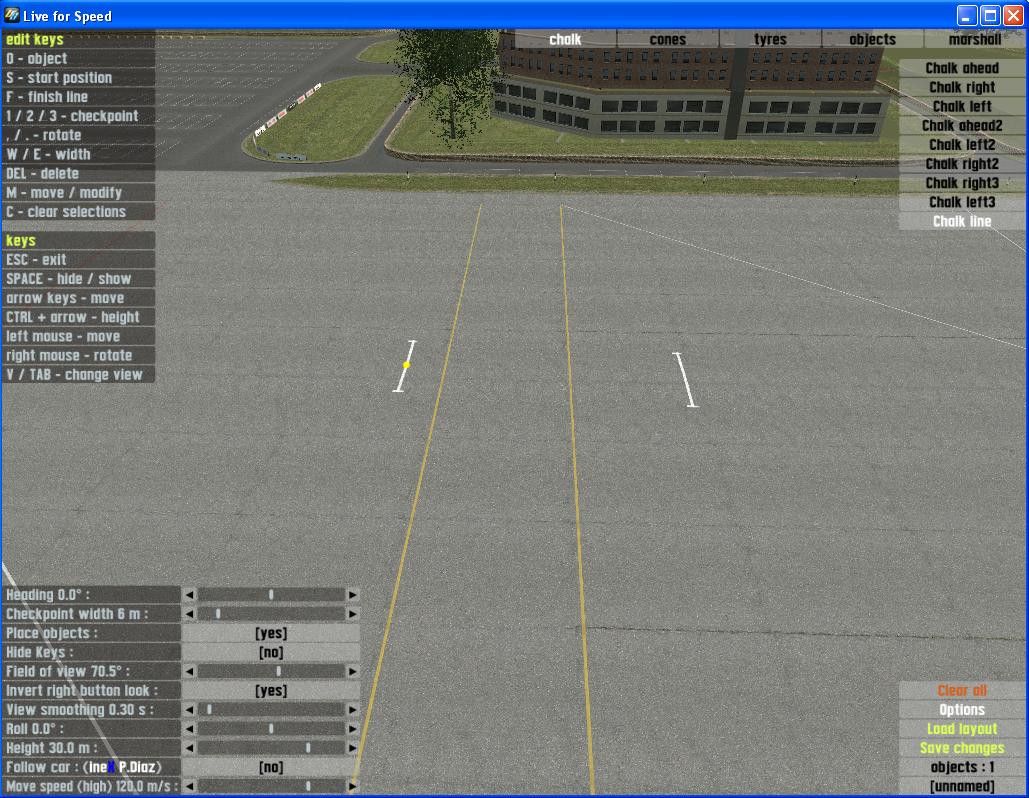Increase Height with right arrow

[352, 748]
